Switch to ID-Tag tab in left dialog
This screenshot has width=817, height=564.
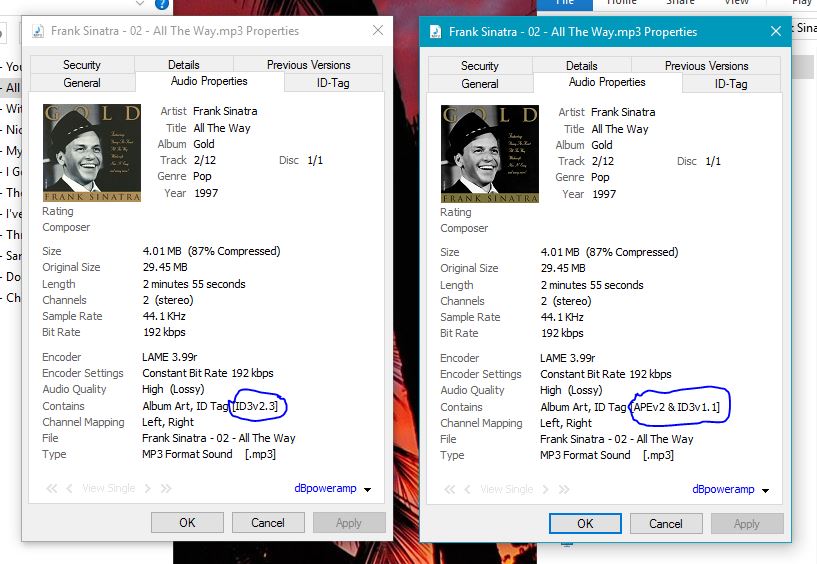point(333,83)
